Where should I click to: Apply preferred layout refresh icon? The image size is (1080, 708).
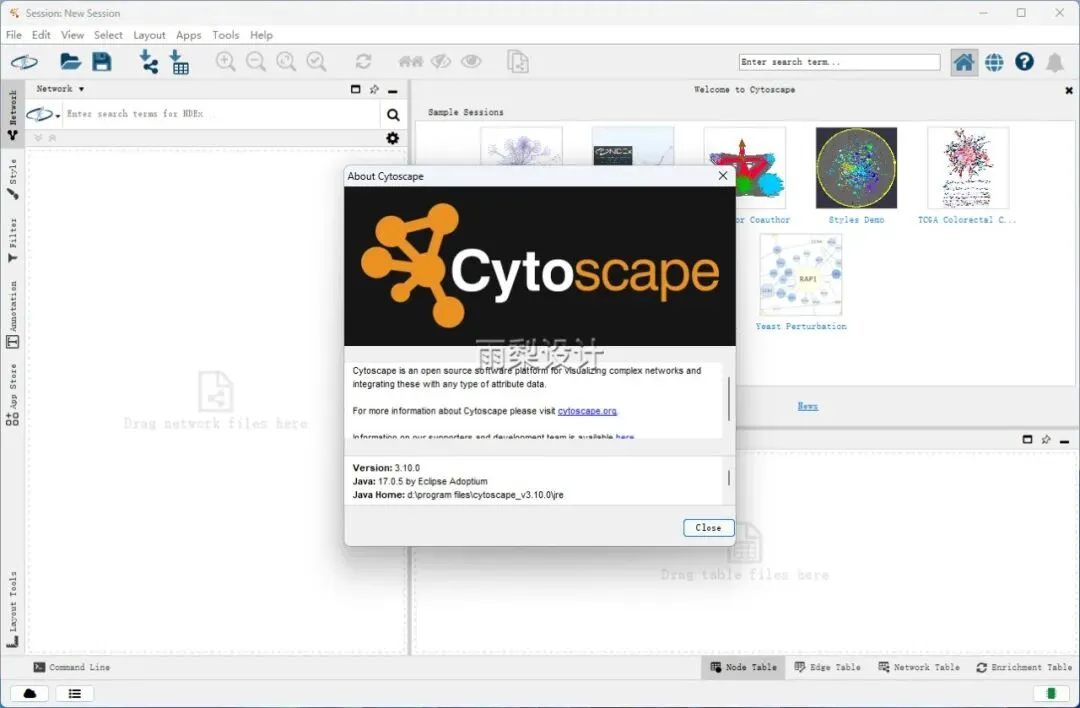(x=364, y=62)
